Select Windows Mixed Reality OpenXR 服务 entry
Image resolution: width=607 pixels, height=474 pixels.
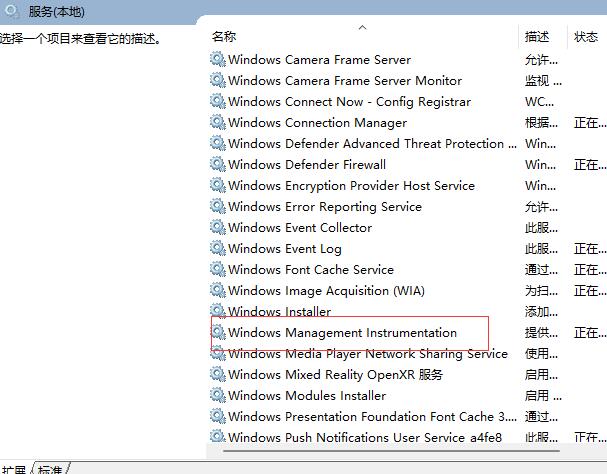tap(335, 375)
